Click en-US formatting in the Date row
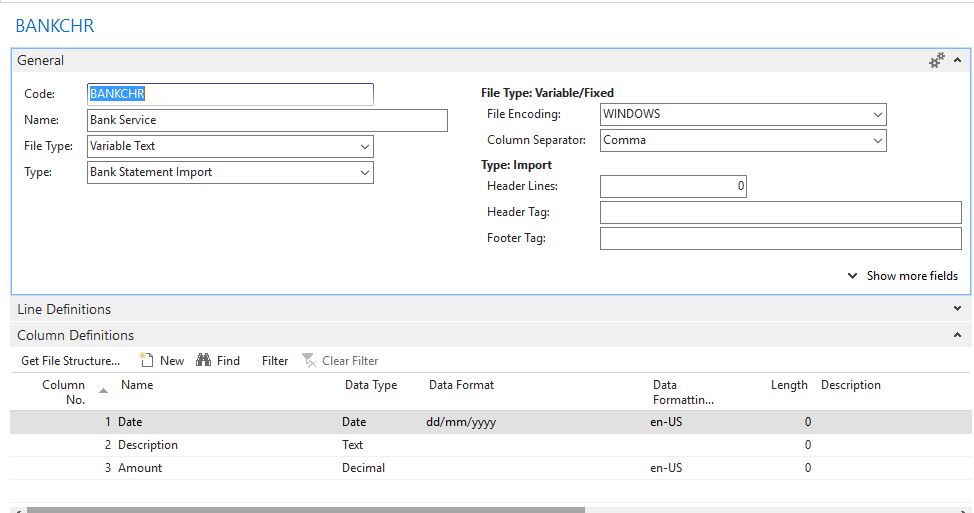Screen dimensions: 974x513 click(666, 422)
